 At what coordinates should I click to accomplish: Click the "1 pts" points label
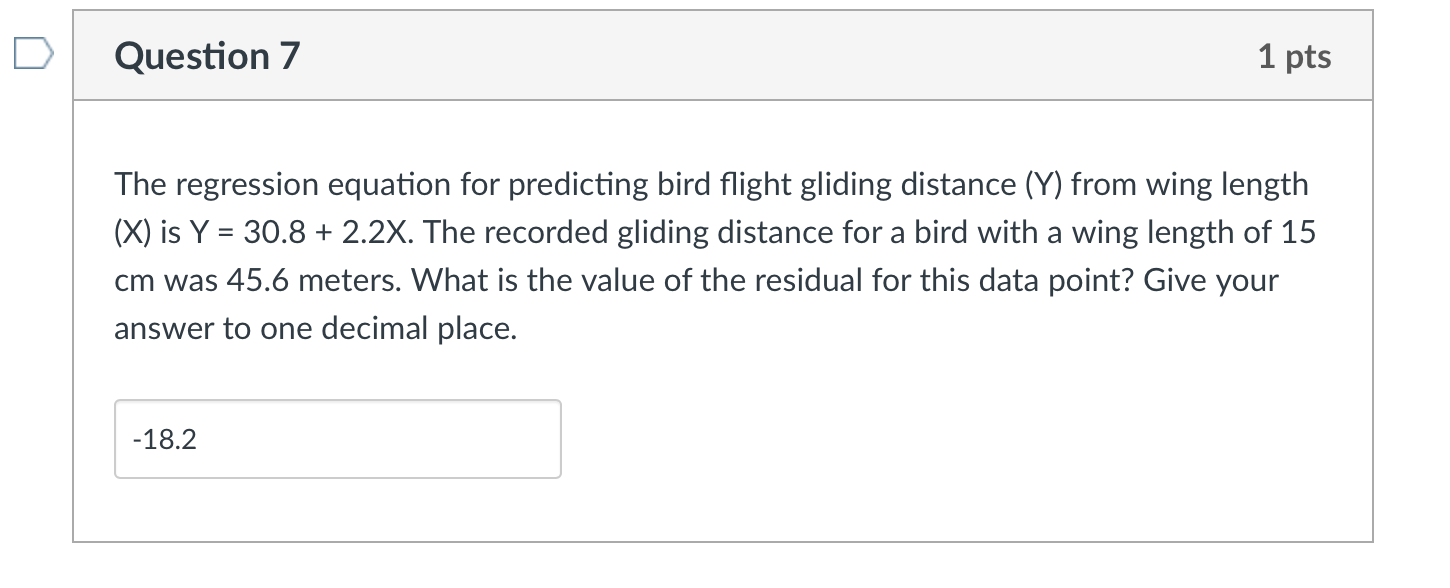point(1294,57)
